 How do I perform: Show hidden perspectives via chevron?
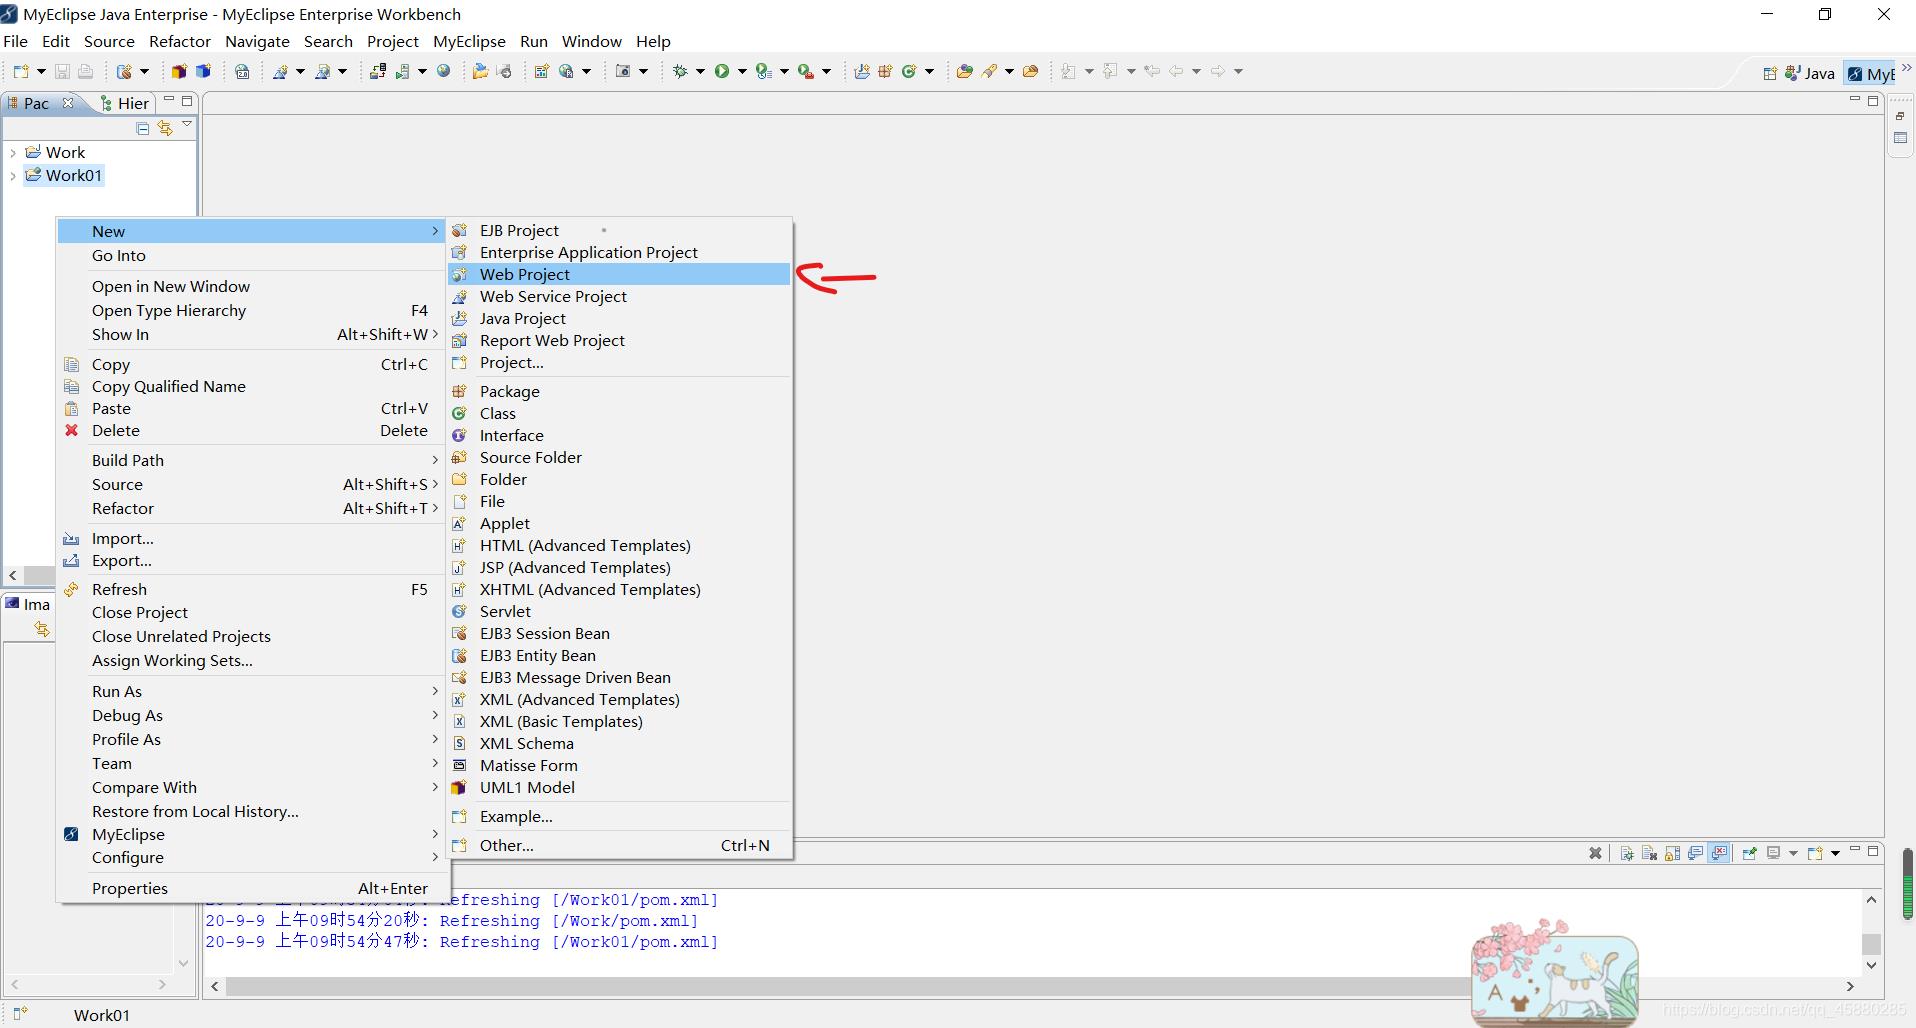[x=1906, y=68]
